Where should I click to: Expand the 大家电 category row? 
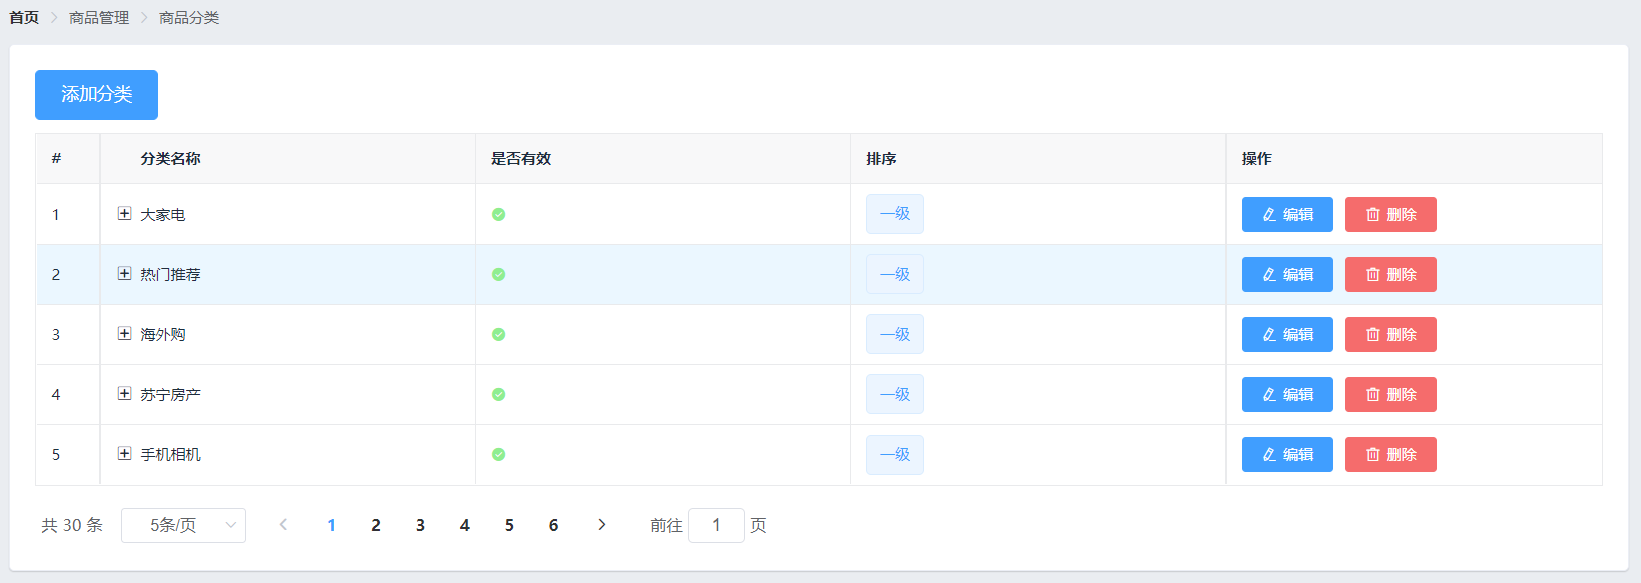click(124, 214)
